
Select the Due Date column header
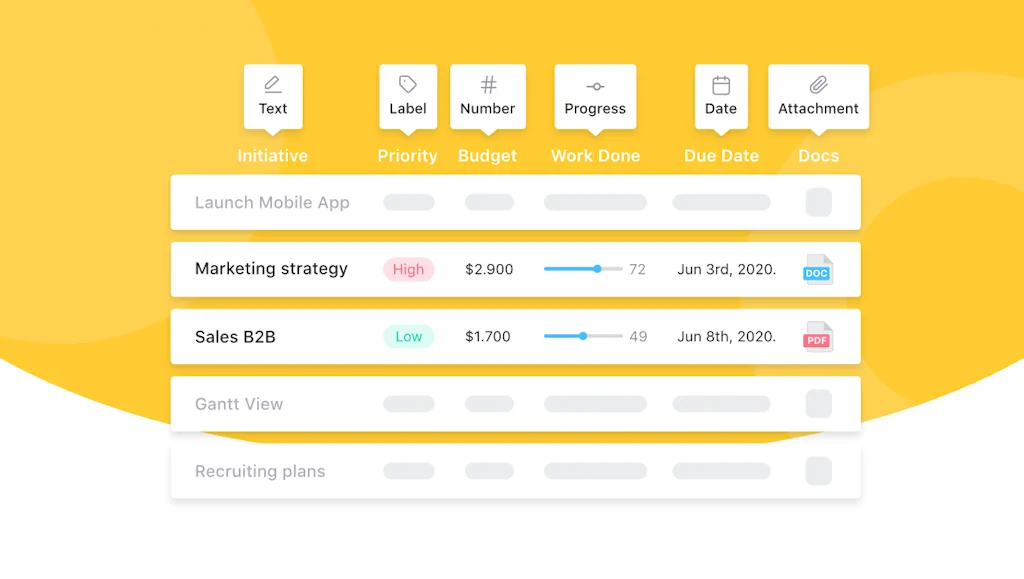coord(721,156)
